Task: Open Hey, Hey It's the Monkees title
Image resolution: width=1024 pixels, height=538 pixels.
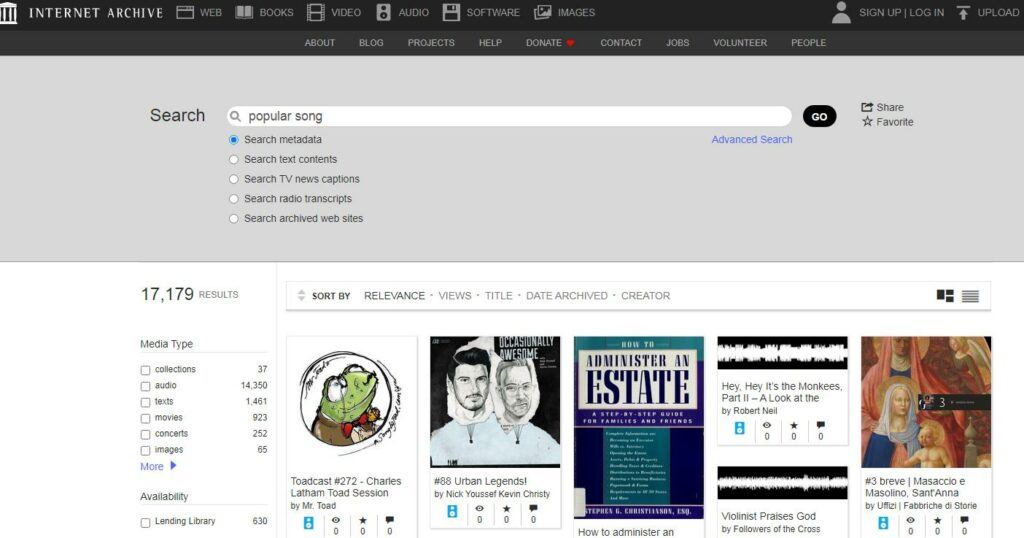Action: tap(782, 392)
